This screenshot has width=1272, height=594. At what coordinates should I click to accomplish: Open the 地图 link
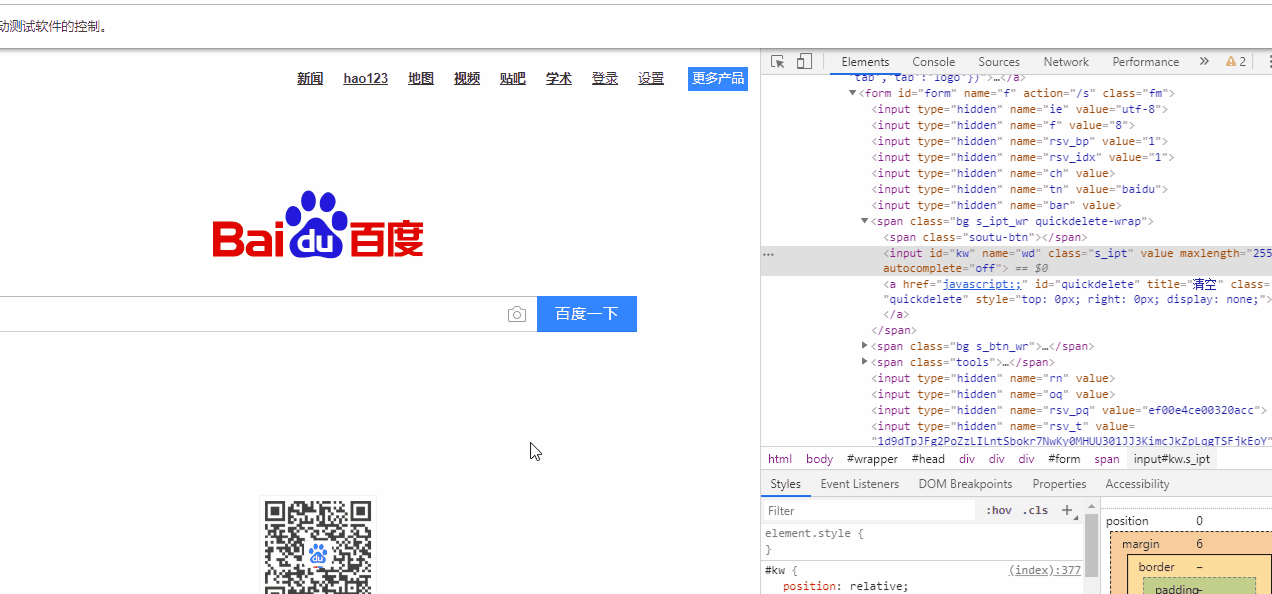tap(421, 78)
